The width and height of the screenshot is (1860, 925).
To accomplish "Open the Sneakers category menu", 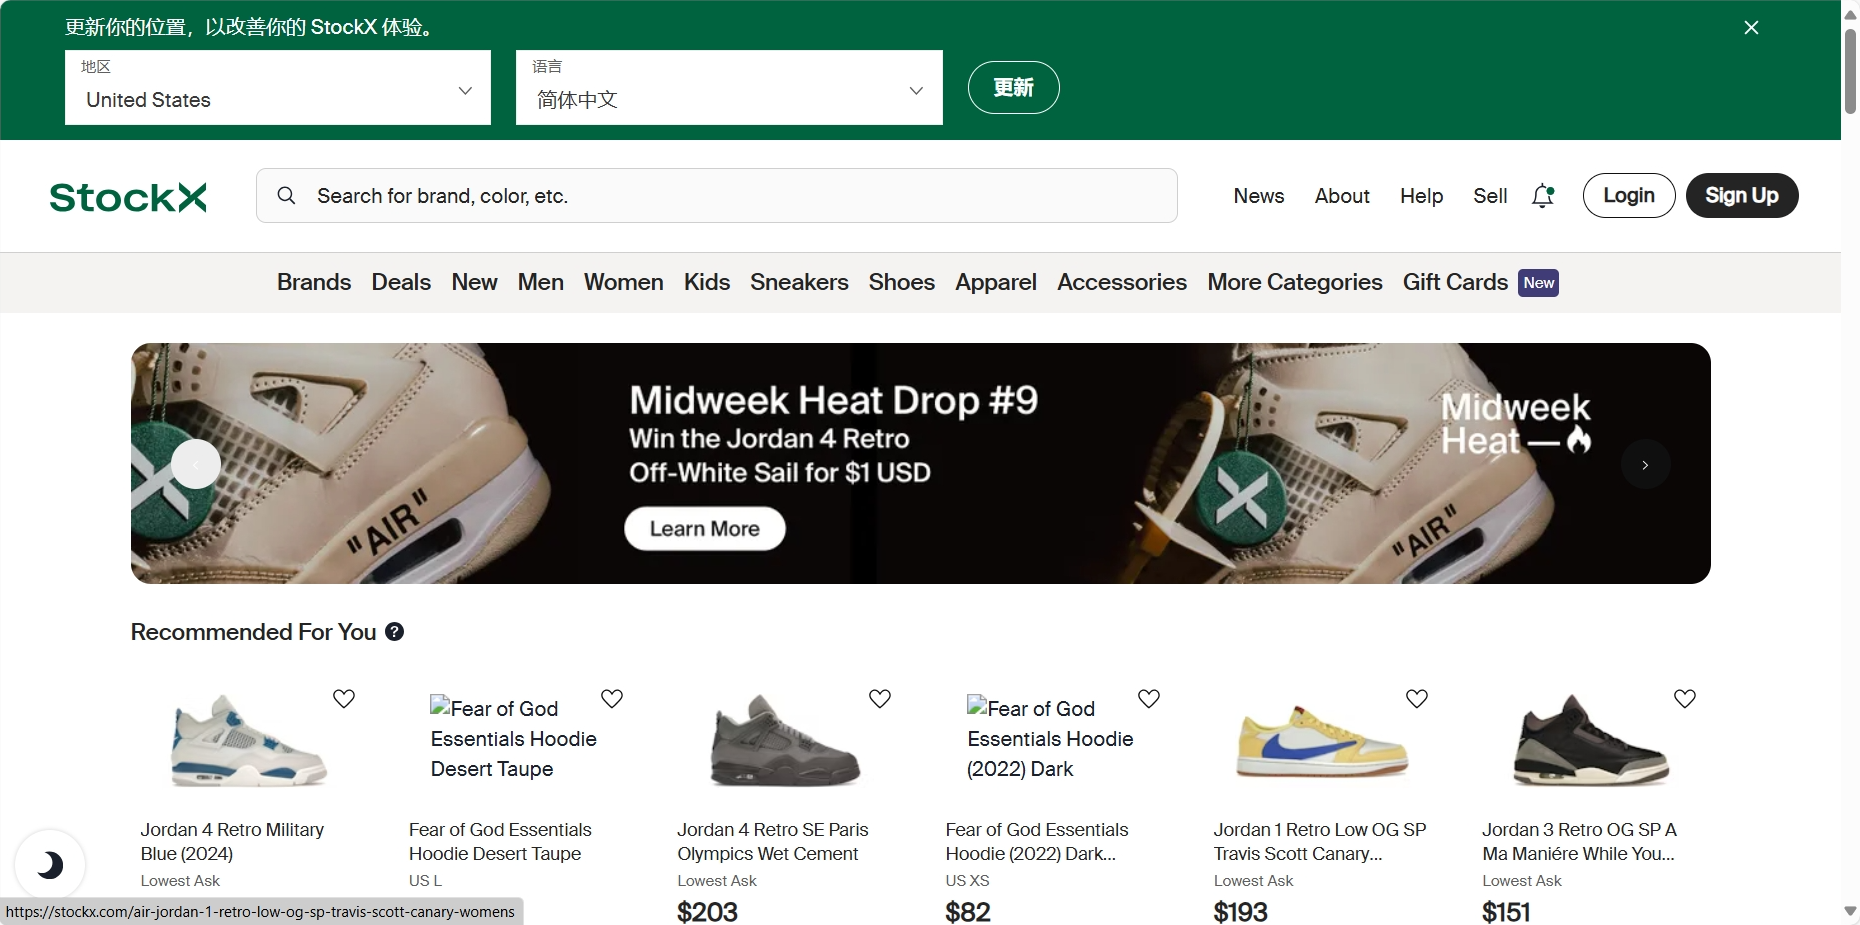I will 799,283.
